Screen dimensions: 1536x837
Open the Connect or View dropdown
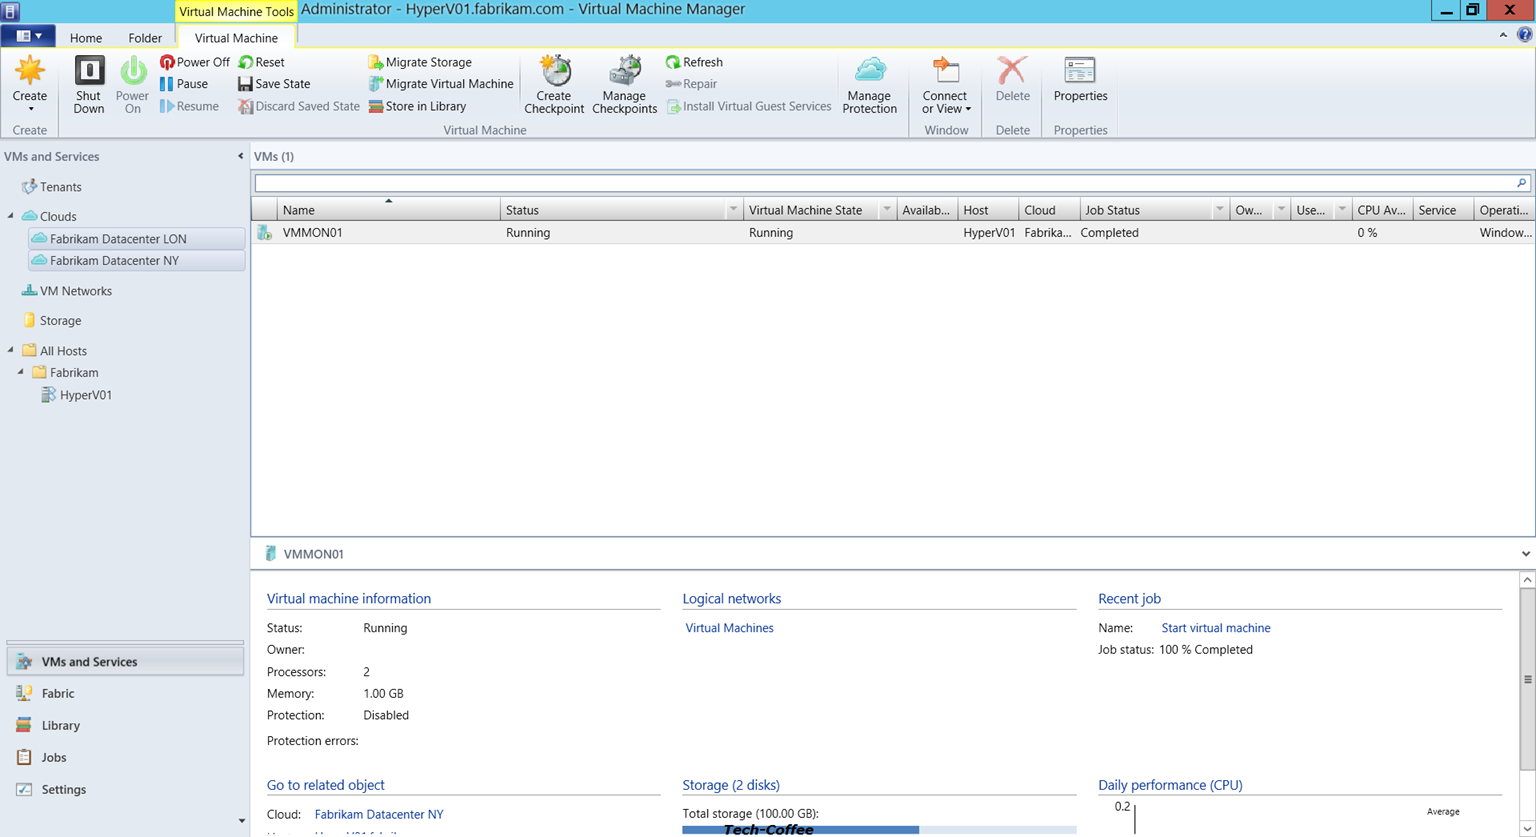[x=946, y=85]
